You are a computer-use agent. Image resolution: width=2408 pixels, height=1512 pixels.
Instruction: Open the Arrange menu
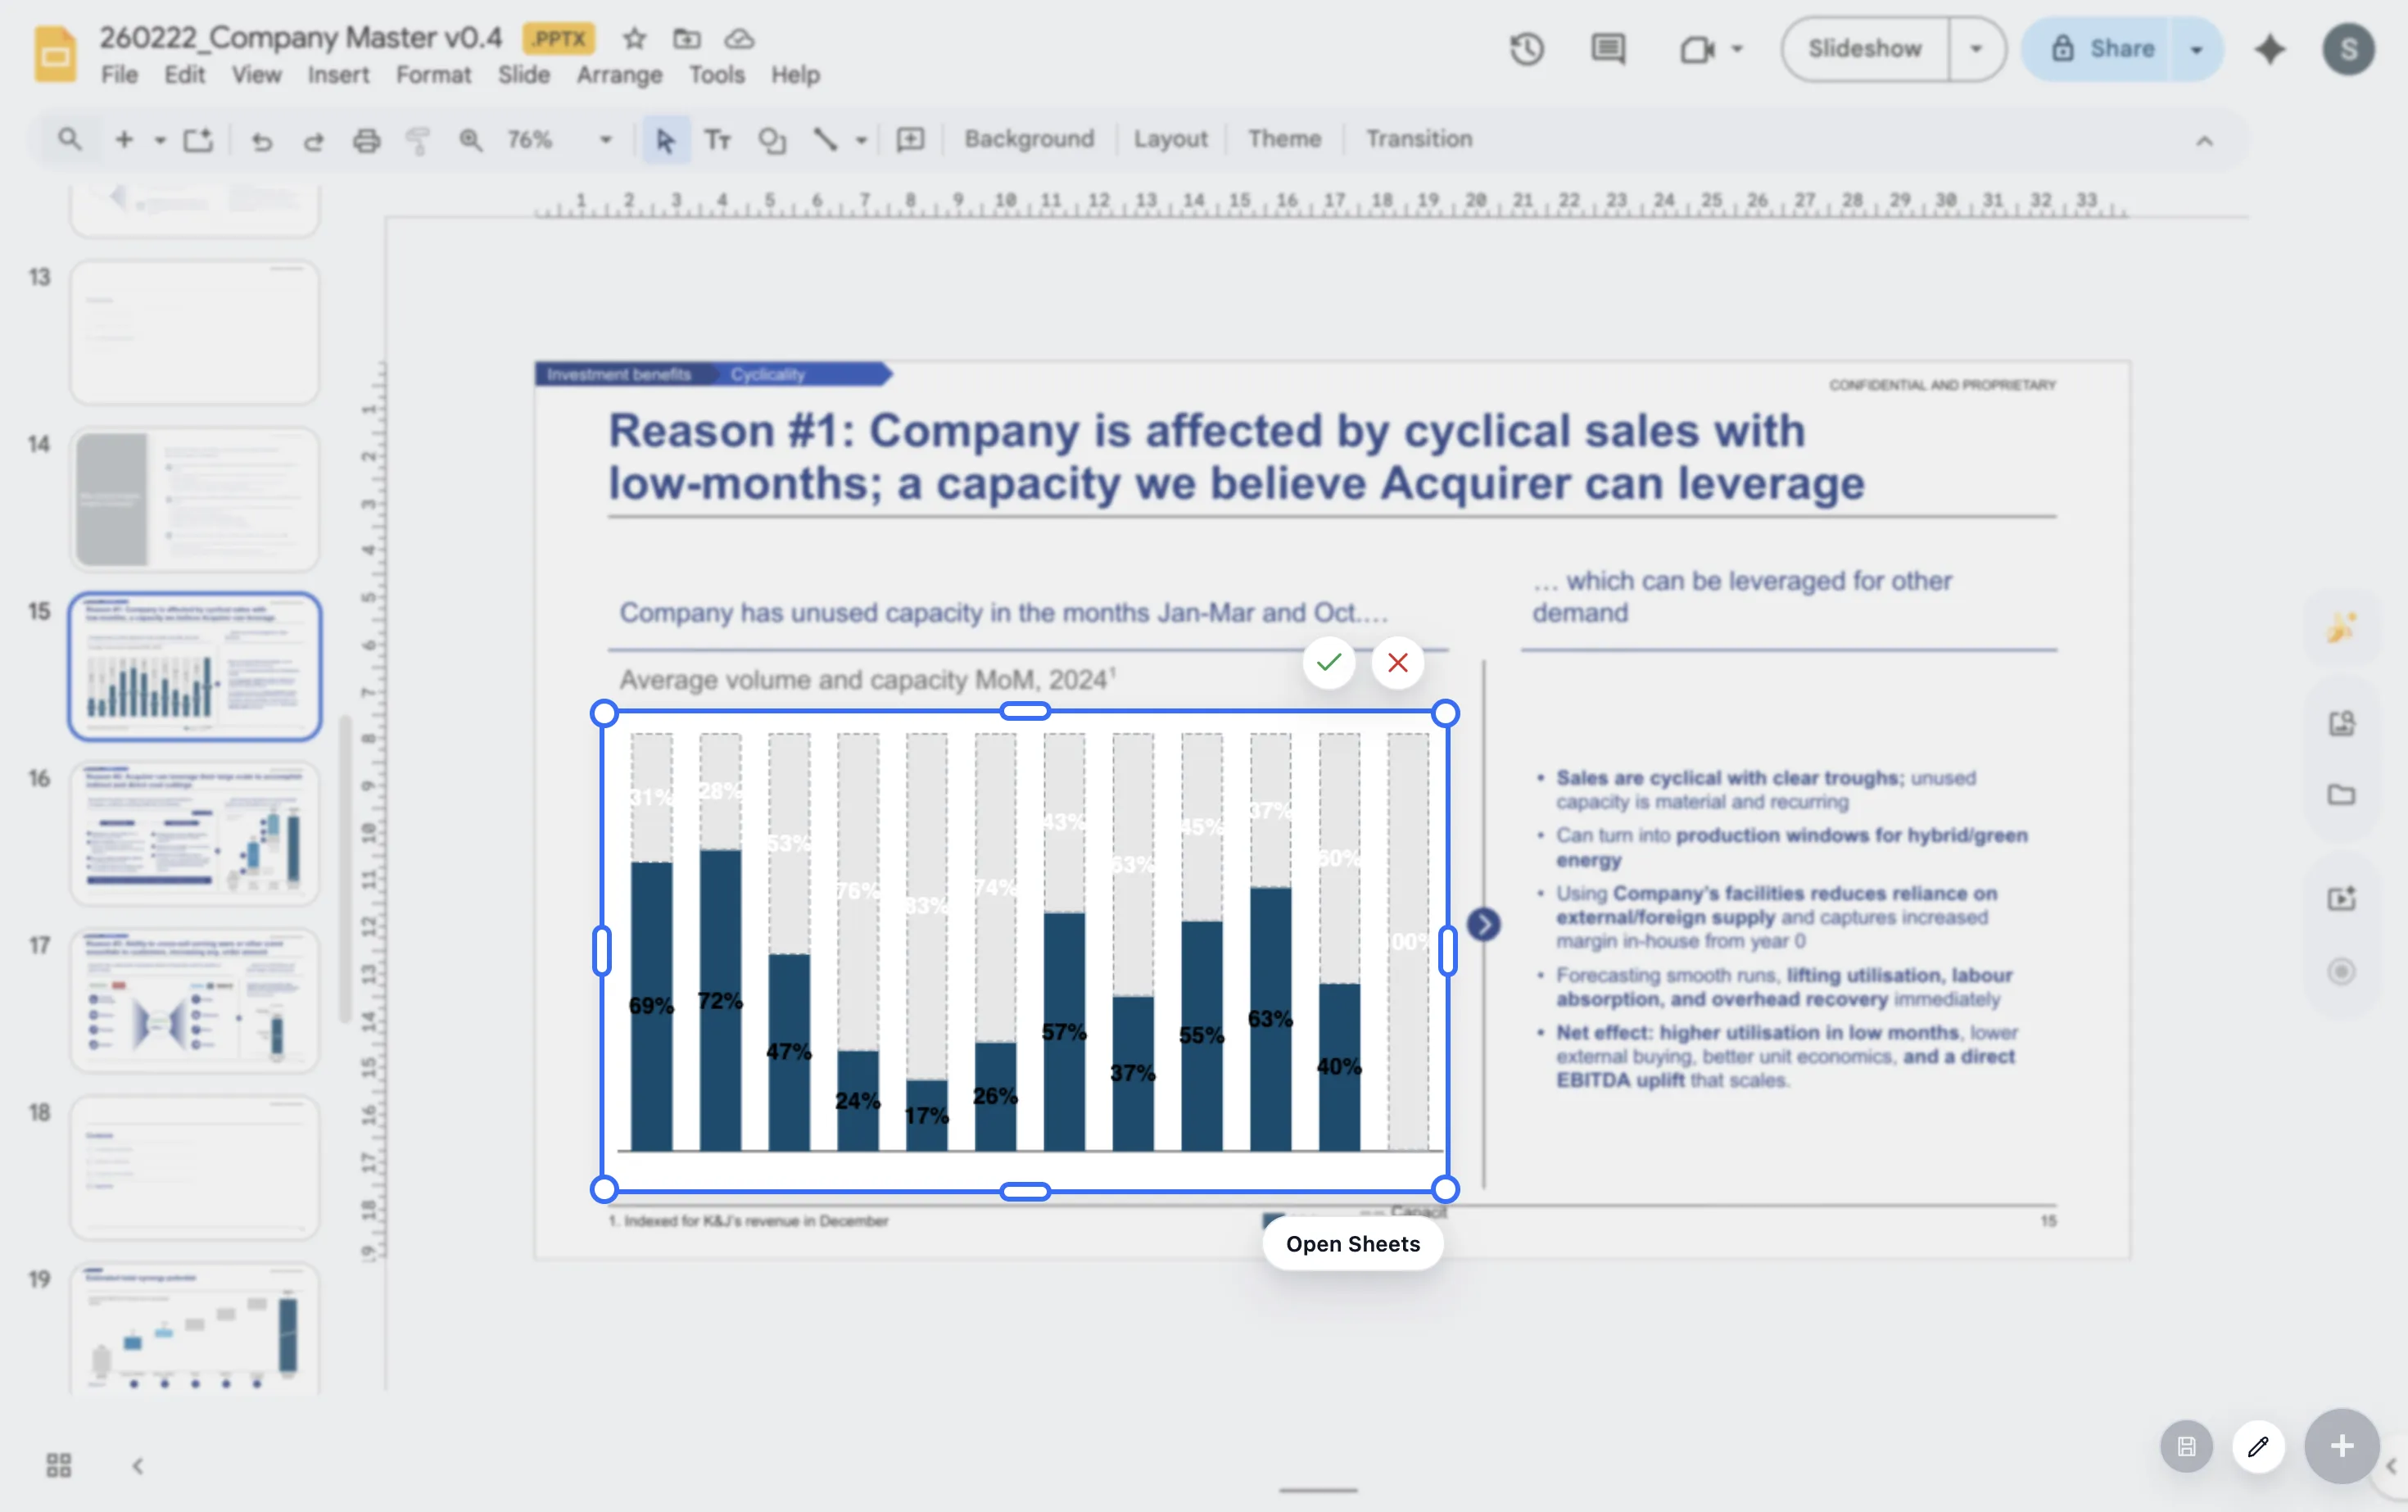click(619, 74)
